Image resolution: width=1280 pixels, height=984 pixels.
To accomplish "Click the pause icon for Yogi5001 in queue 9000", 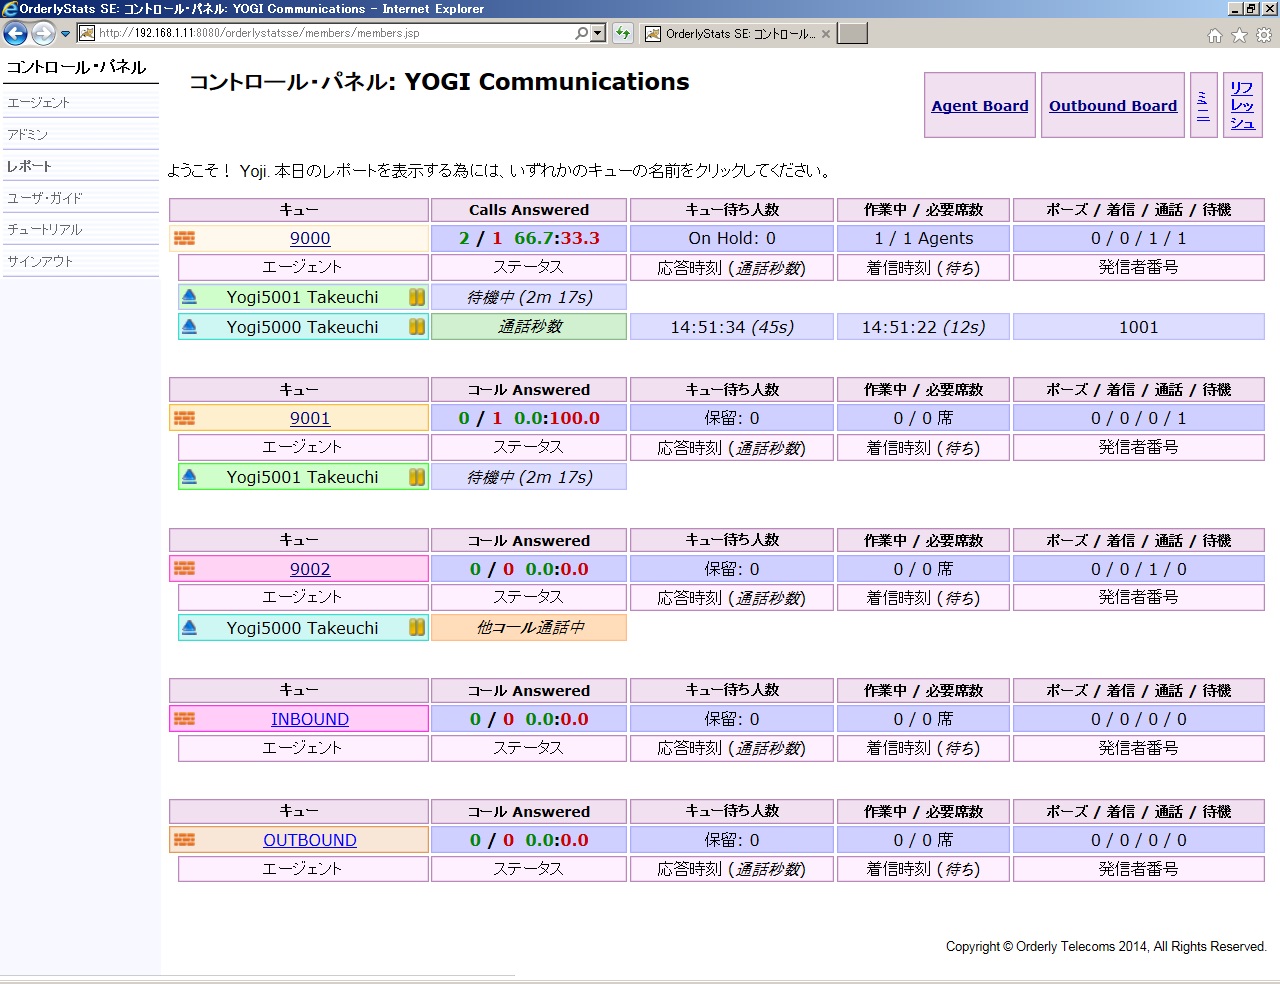I will click(x=417, y=297).
